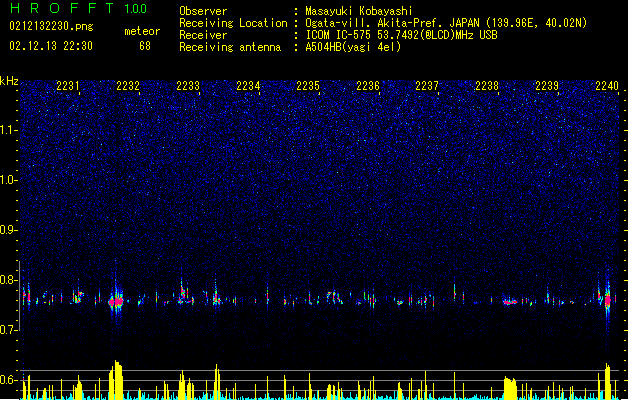This screenshot has width=629, height=400.
Task: Click the observer name Masayuki Kobayashi
Action: coord(359,11)
